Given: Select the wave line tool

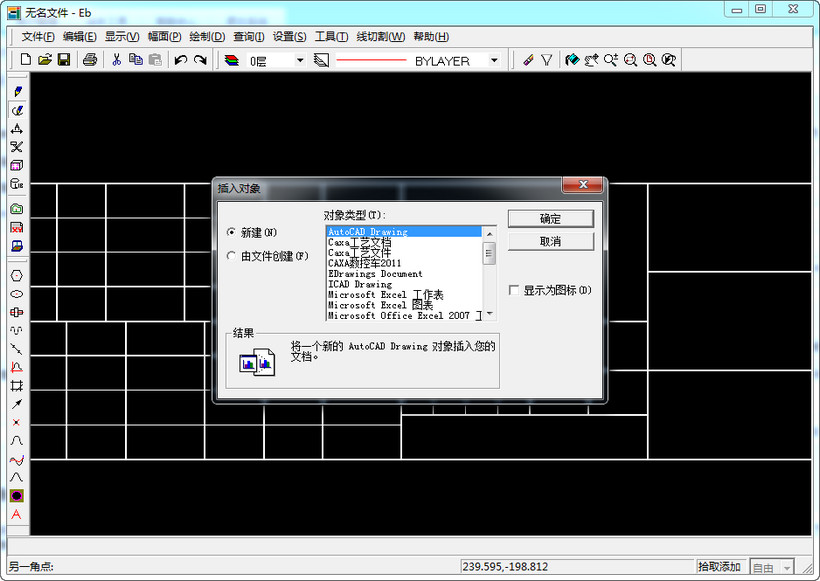Looking at the screenshot, I should pos(17,331).
